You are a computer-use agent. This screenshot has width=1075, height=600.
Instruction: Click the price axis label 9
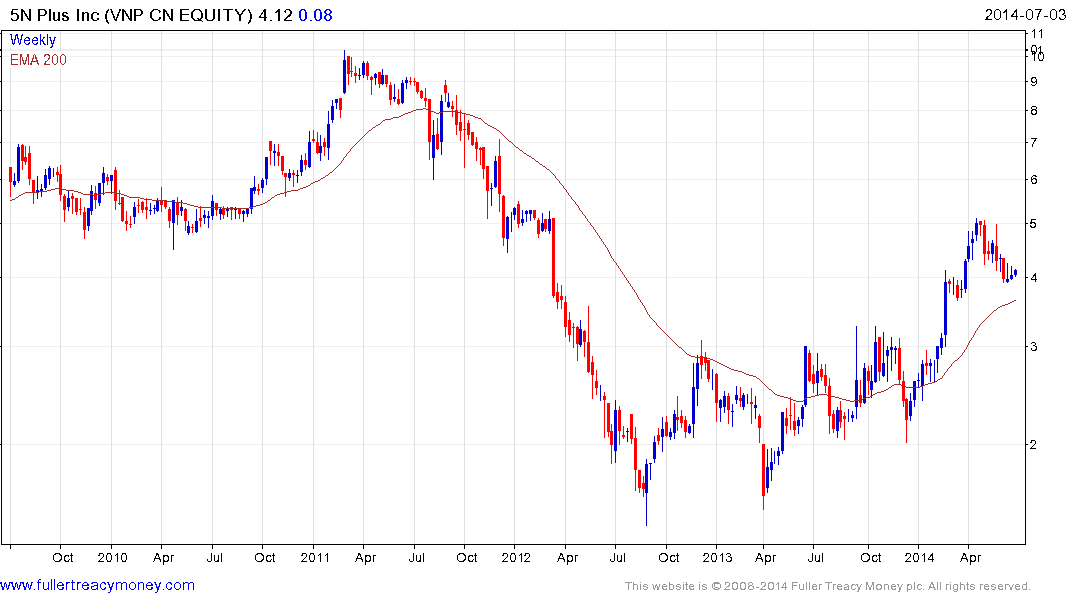pos(1033,81)
